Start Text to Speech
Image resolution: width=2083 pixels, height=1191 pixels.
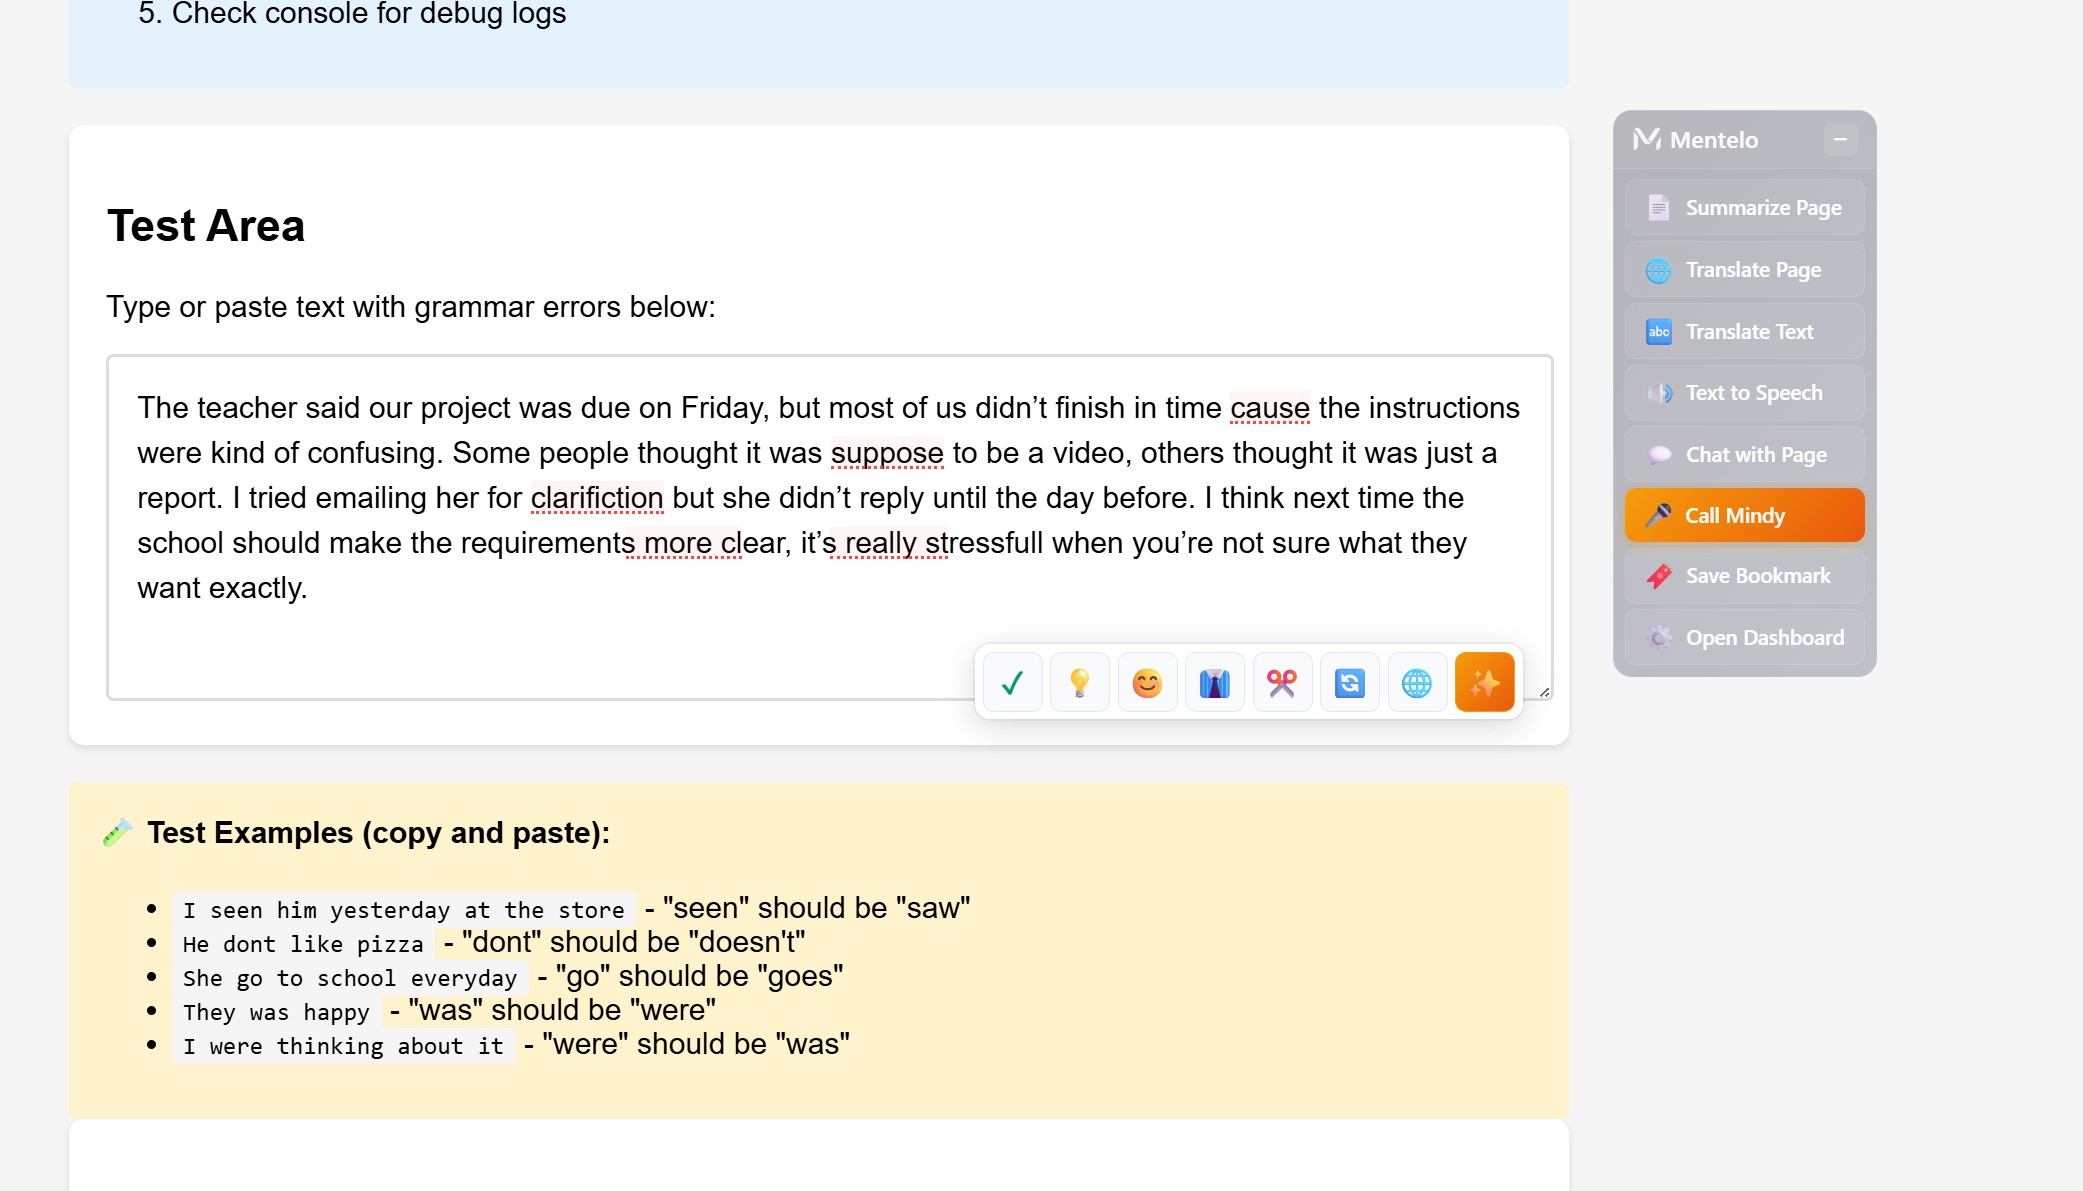point(1744,393)
